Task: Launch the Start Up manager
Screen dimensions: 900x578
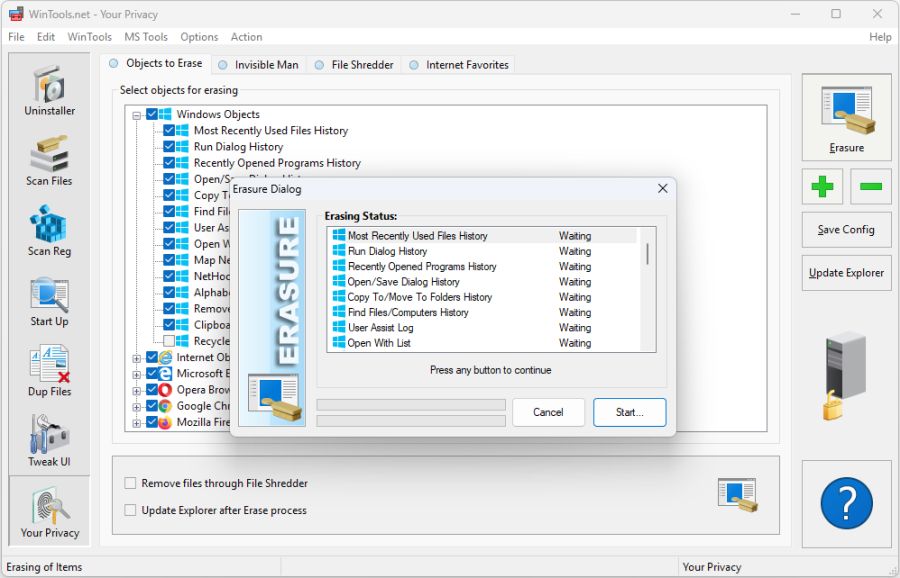Action: [x=48, y=300]
